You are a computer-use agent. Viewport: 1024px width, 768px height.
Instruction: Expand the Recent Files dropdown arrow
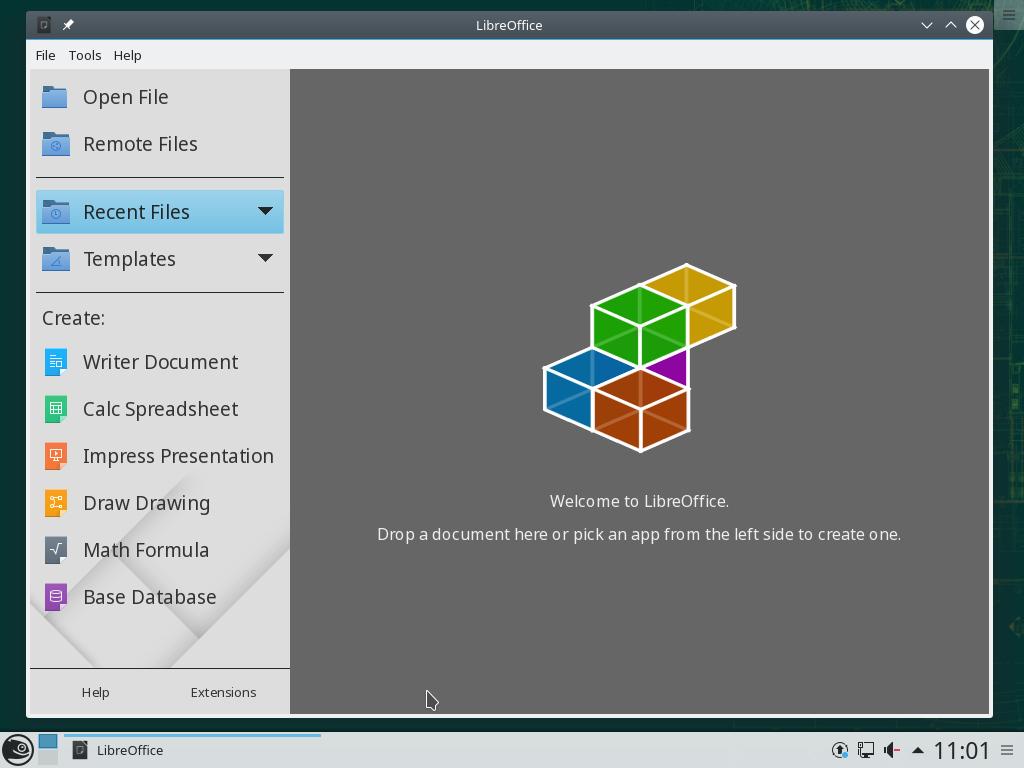pyautogui.click(x=265, y=211)
